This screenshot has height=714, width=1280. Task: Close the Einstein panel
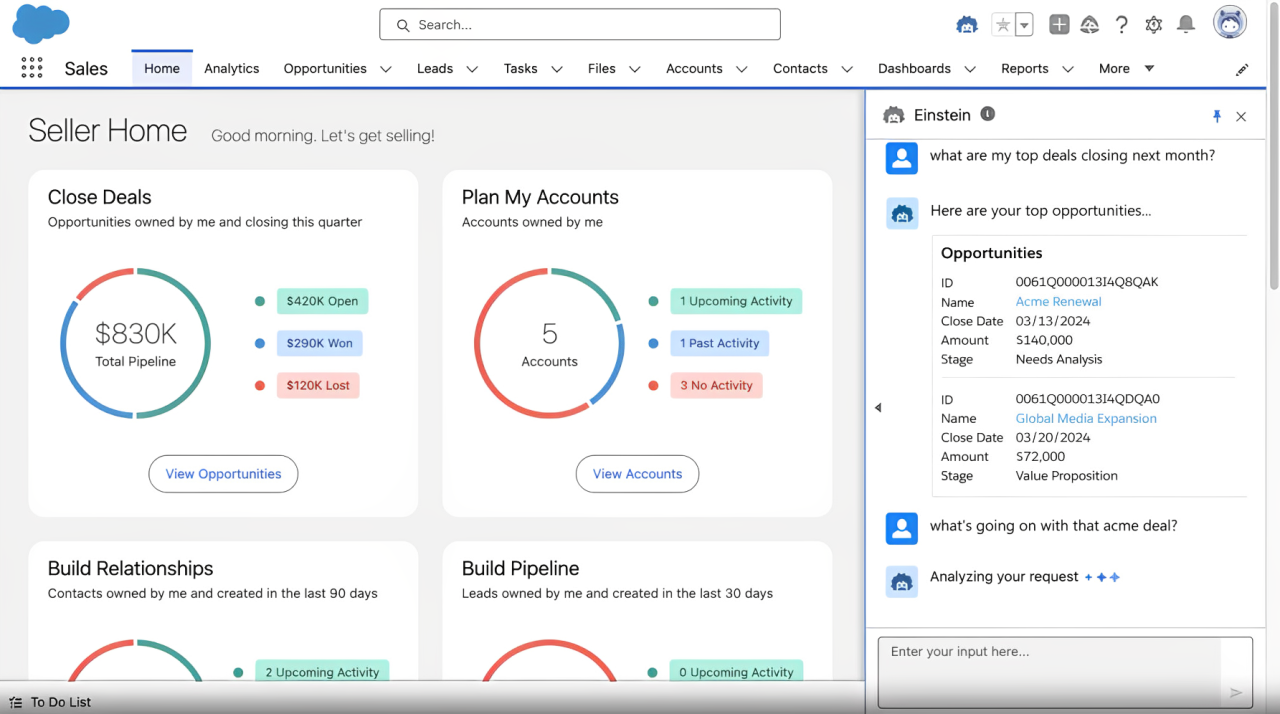[1241, 116]
